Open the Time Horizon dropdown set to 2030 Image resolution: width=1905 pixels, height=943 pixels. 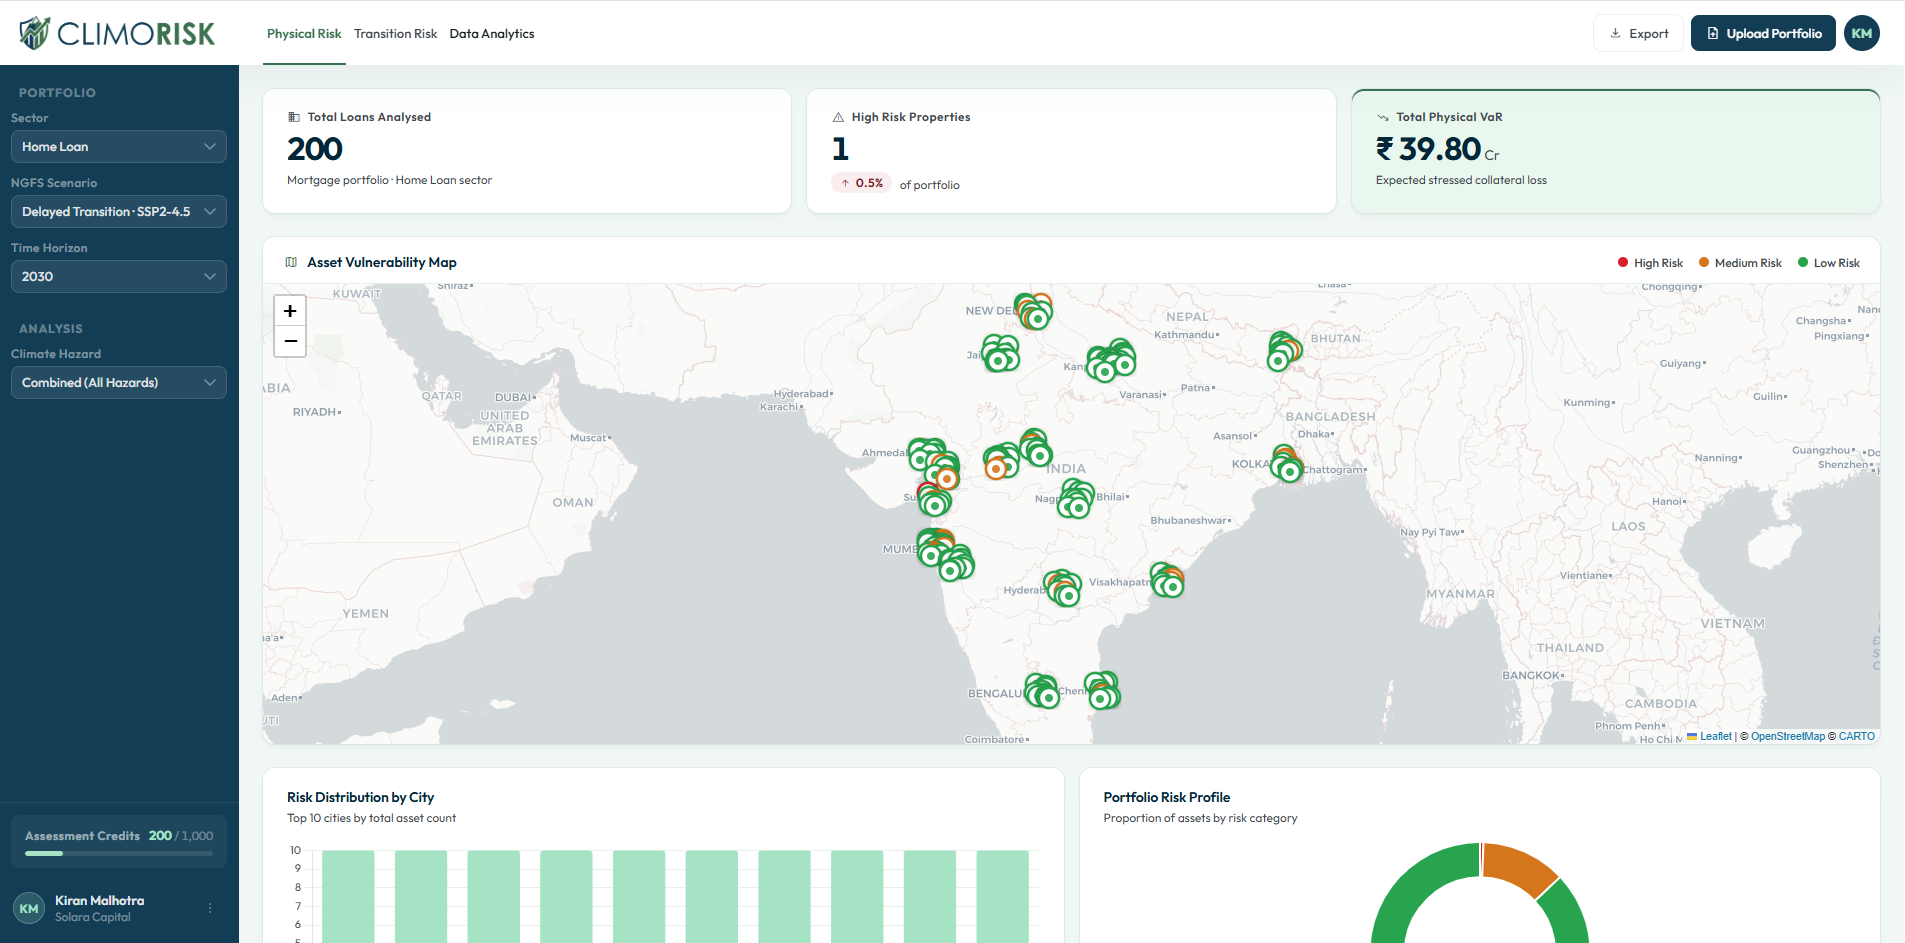119,276
